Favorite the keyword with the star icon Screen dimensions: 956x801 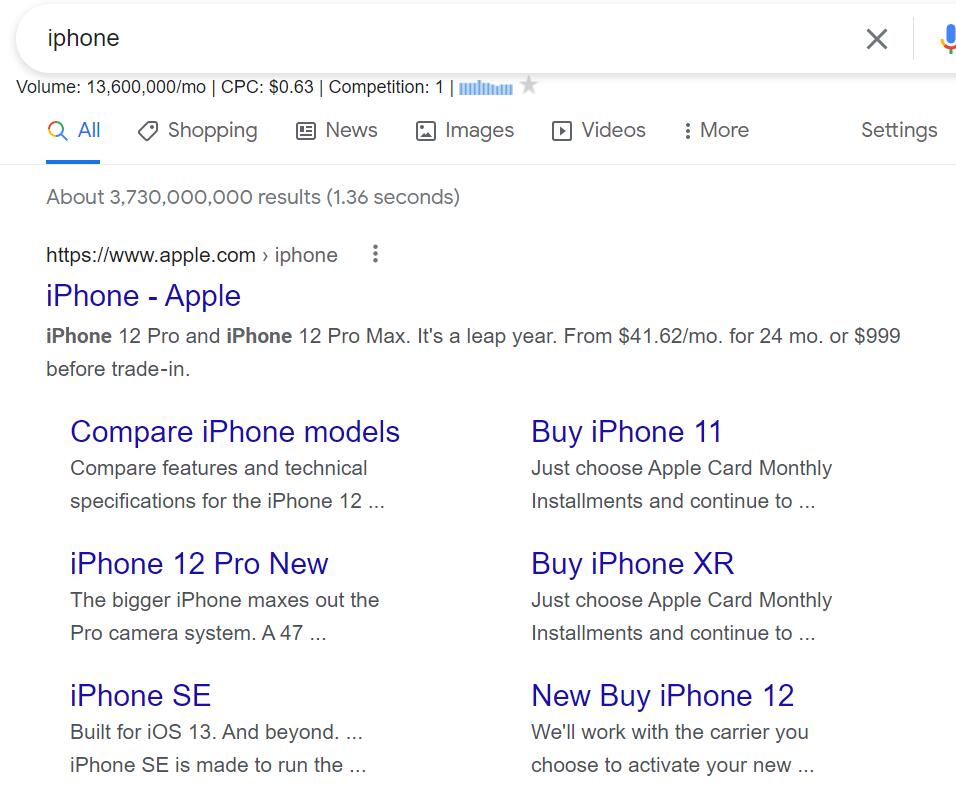pyautogui.click(x=529, y=85)
